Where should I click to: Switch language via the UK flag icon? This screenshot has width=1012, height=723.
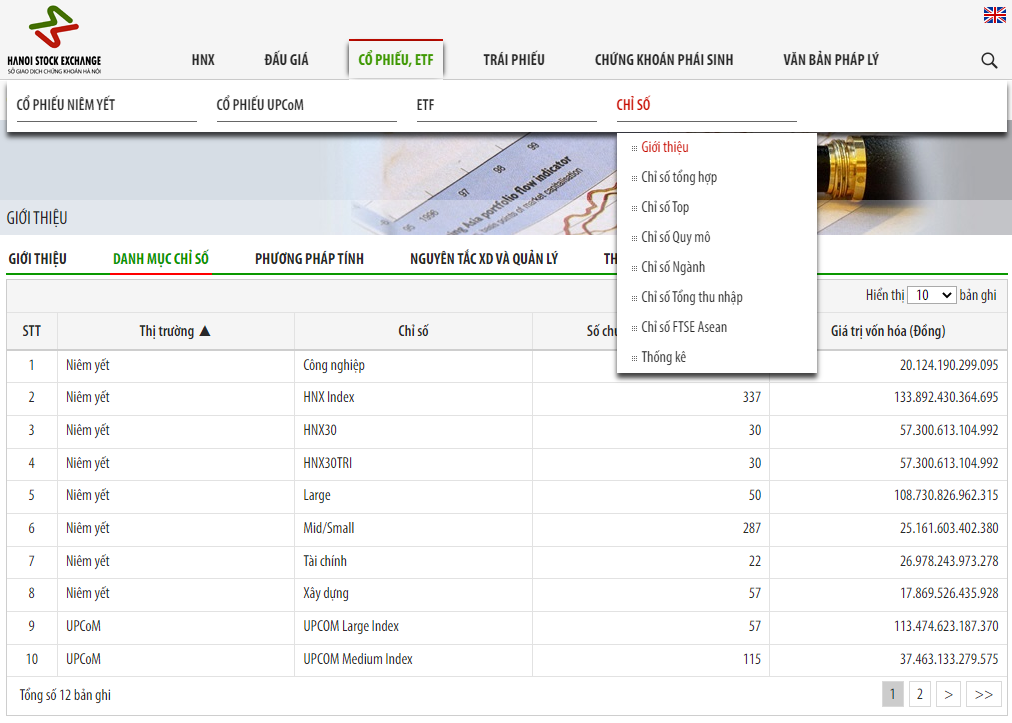point(995,15)
